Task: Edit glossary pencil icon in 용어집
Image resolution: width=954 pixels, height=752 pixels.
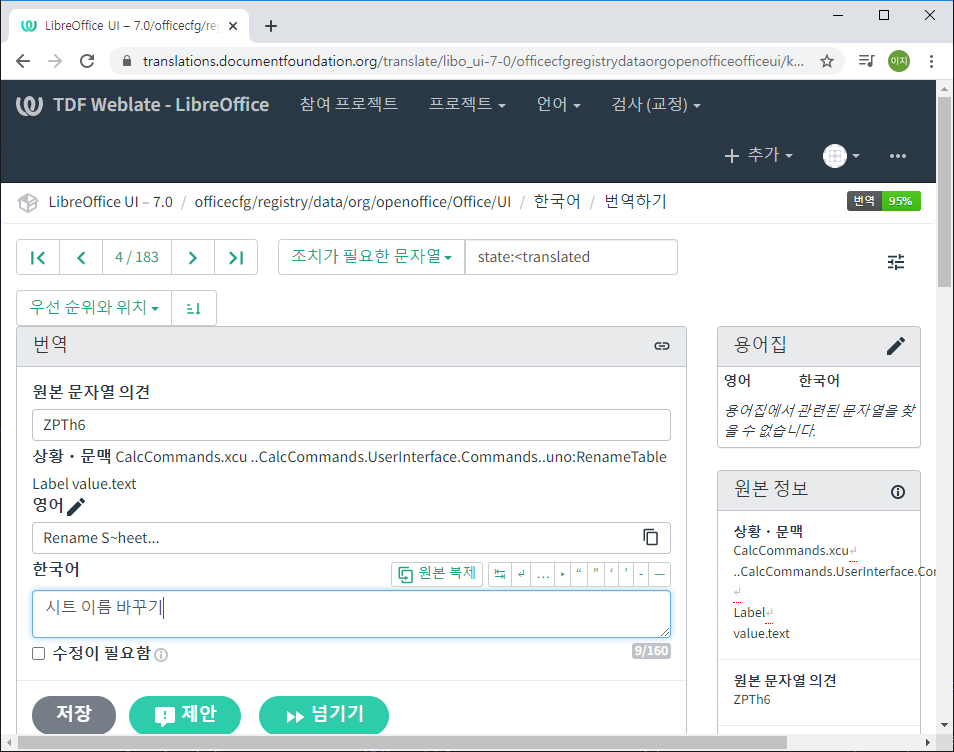Action: pos(896,346)
